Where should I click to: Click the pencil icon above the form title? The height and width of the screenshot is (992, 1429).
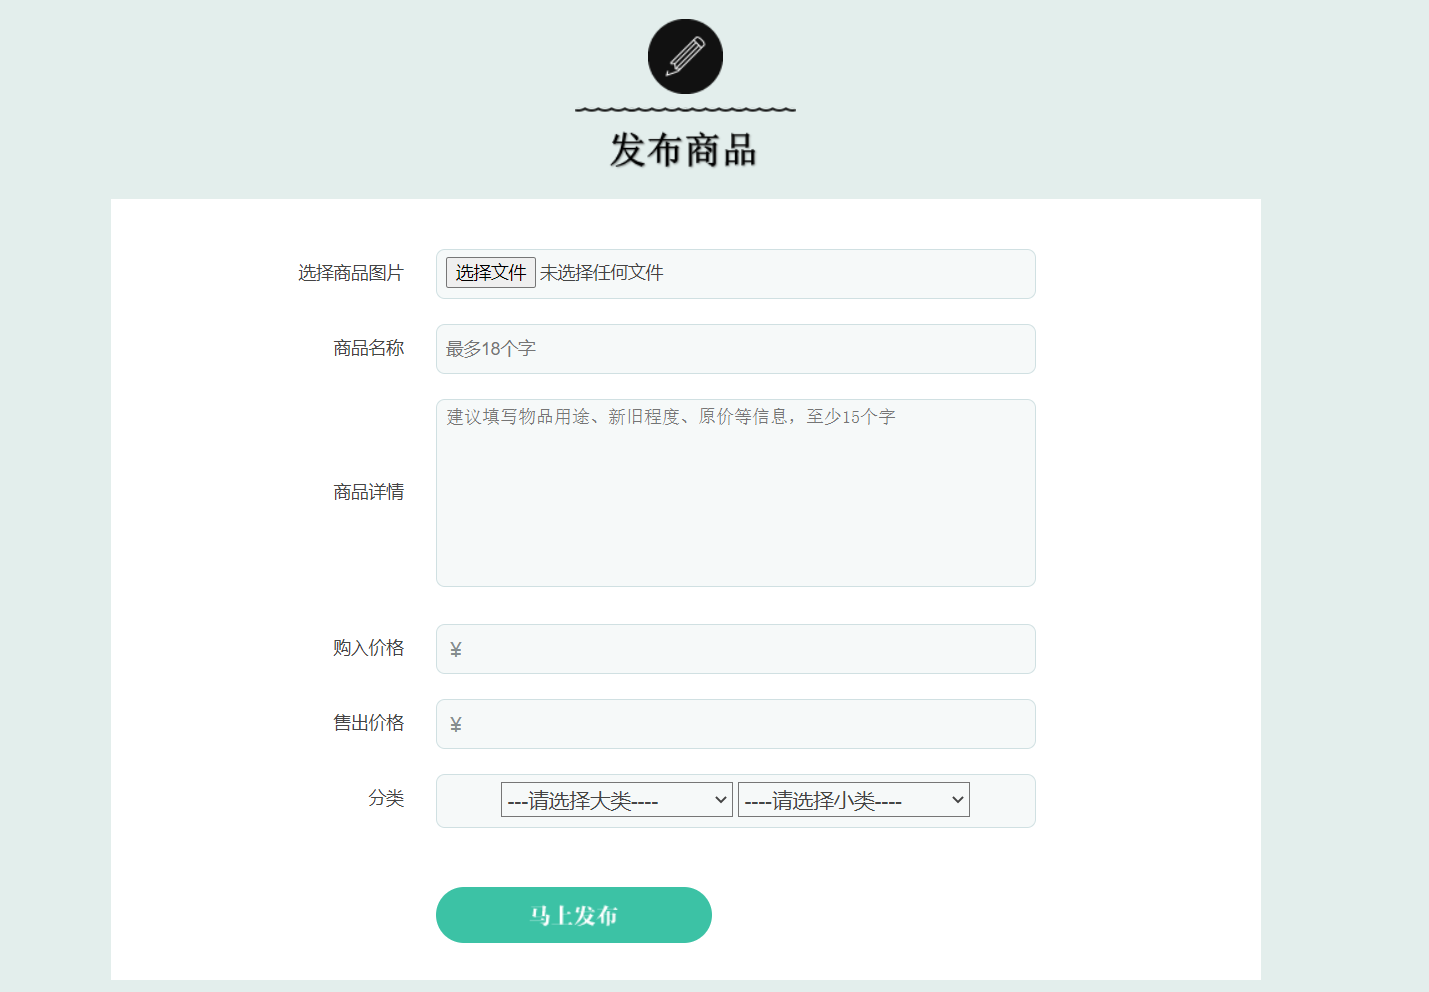(684, 56)
